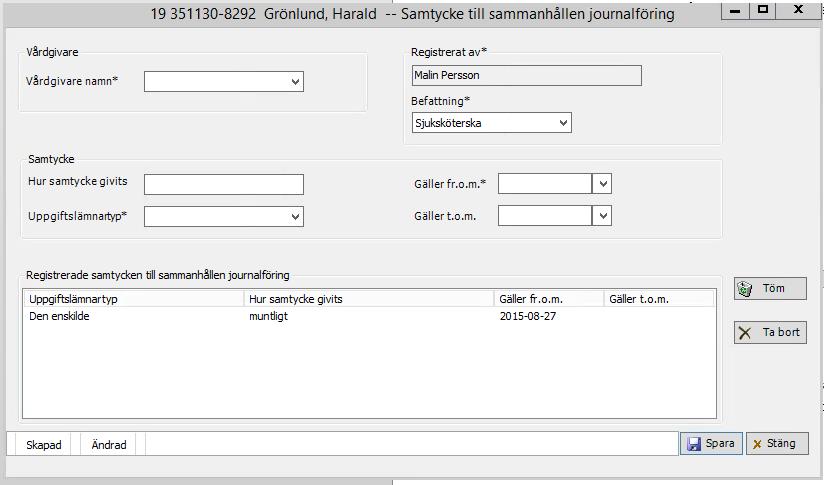Save with the Spara button
Screen dimensions: 824x485
711,443
